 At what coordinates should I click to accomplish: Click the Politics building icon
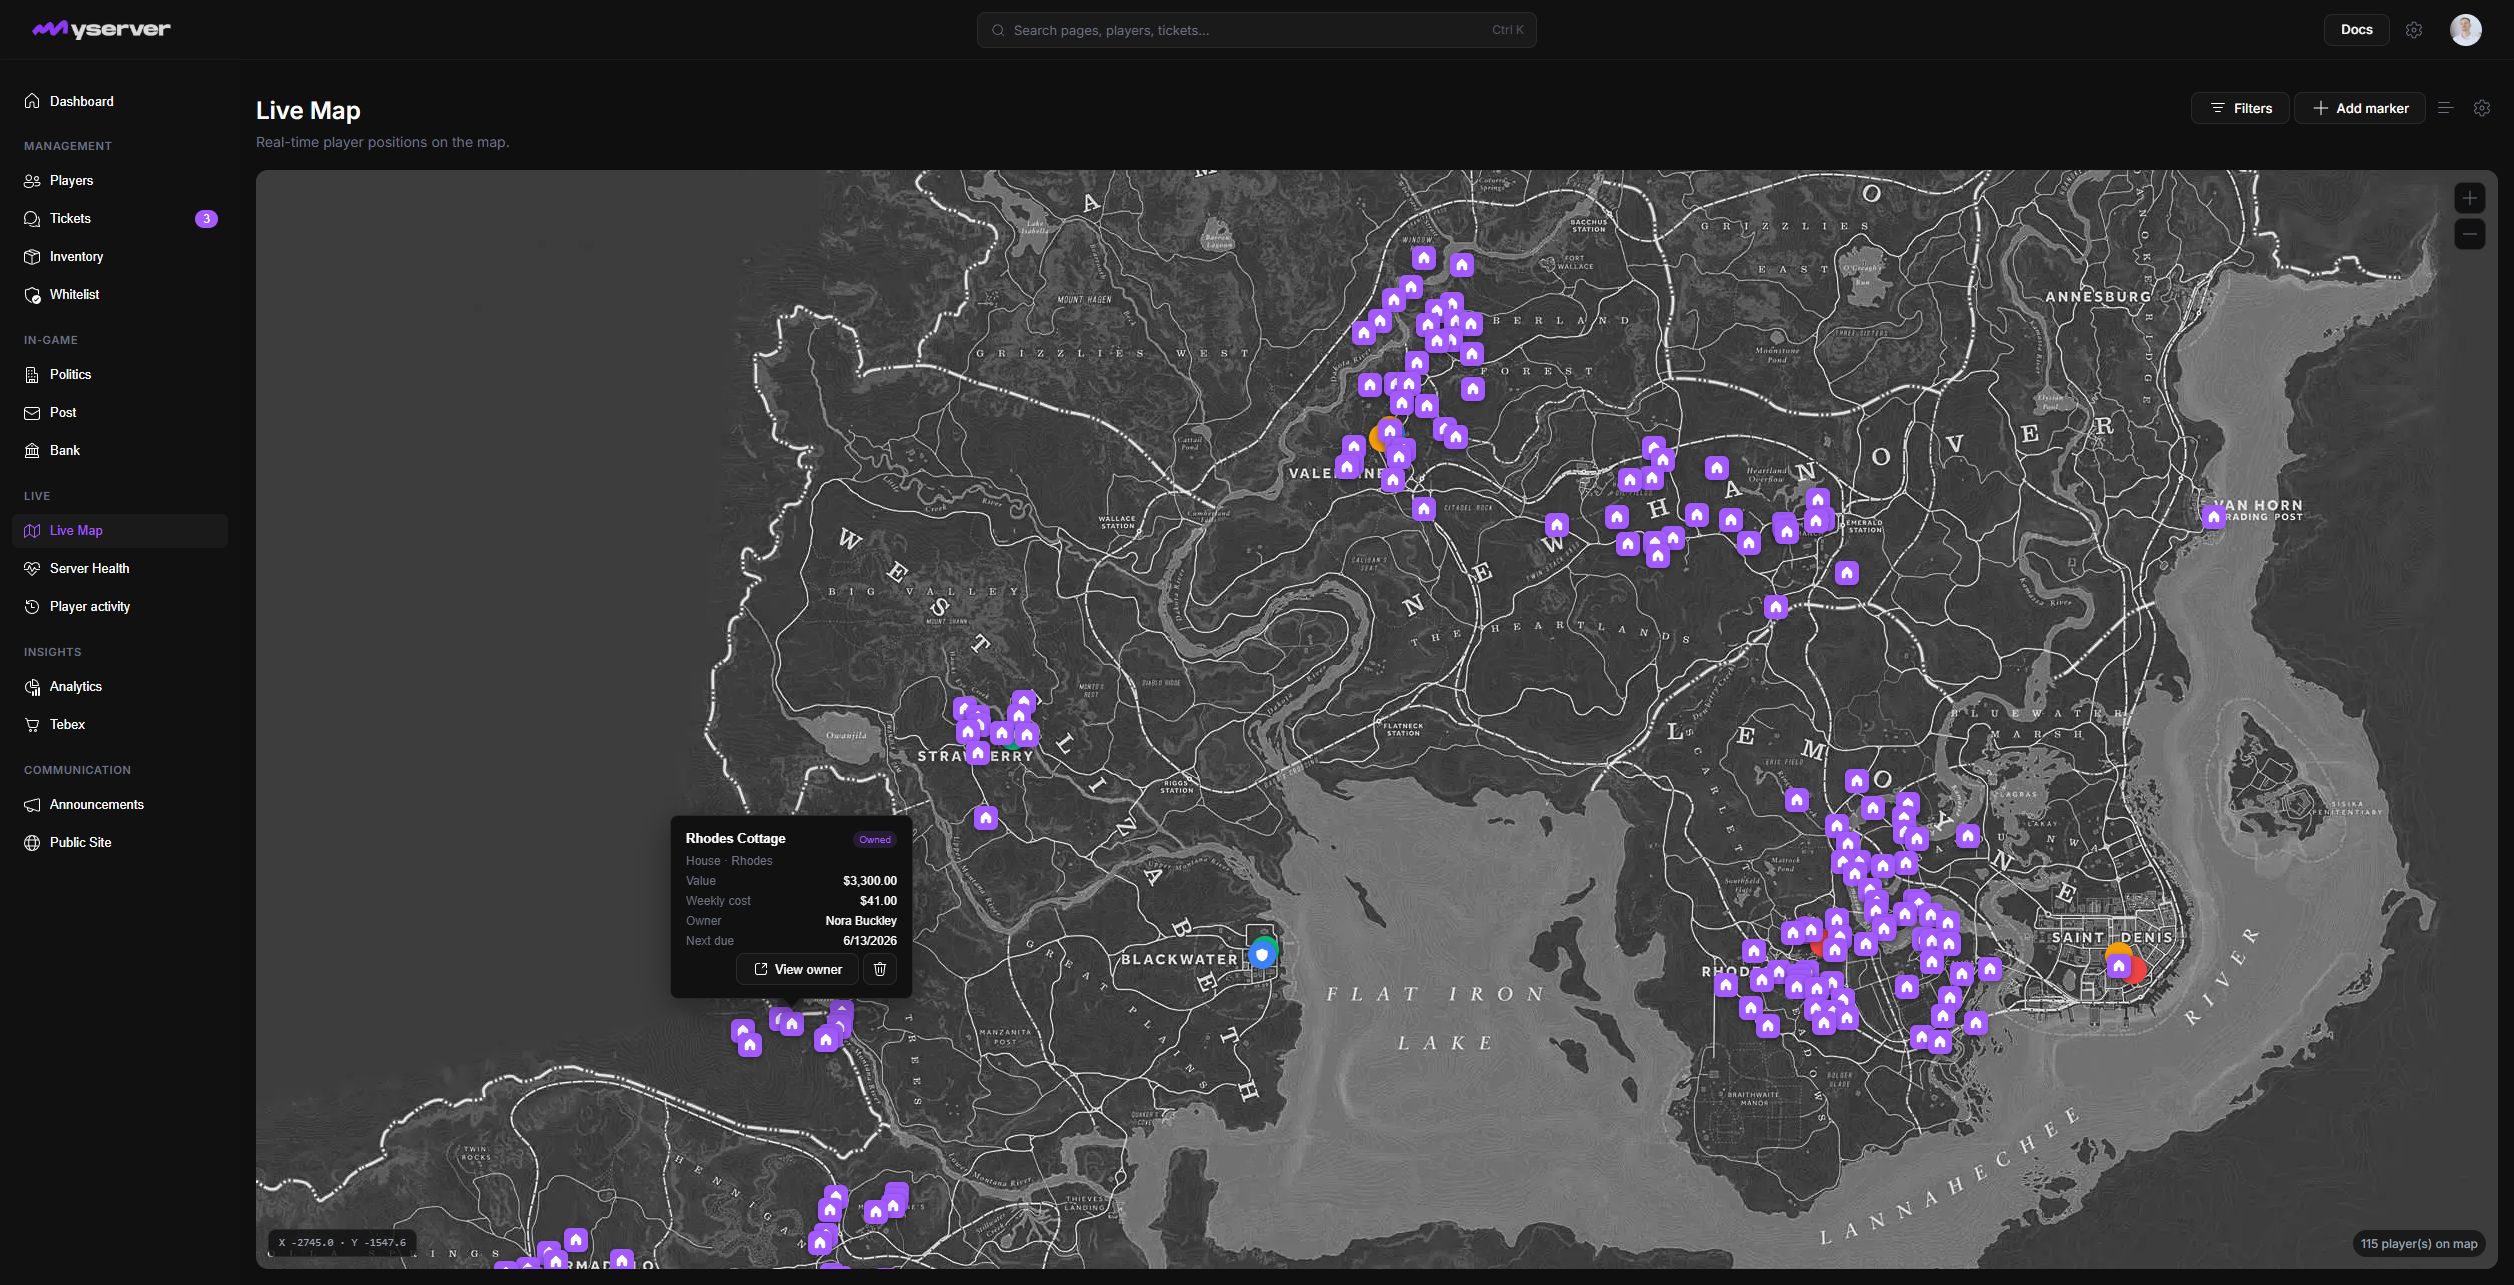32,374
